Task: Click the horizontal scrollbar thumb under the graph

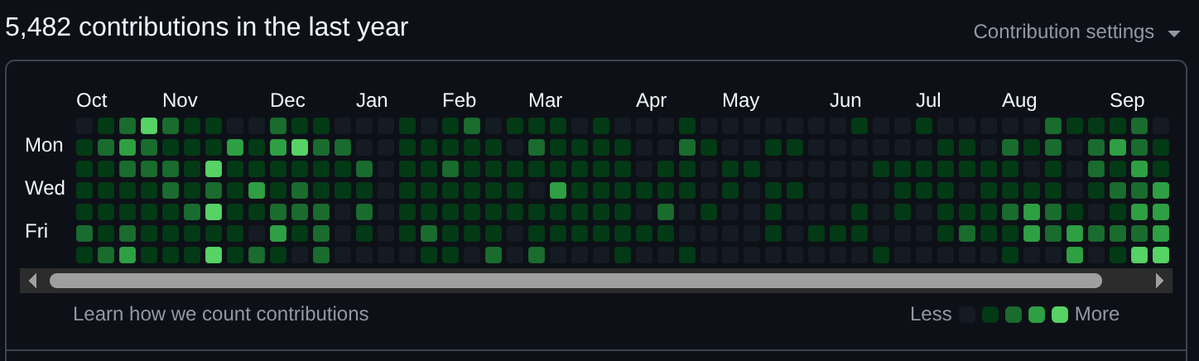Action: tap(576, 281)
